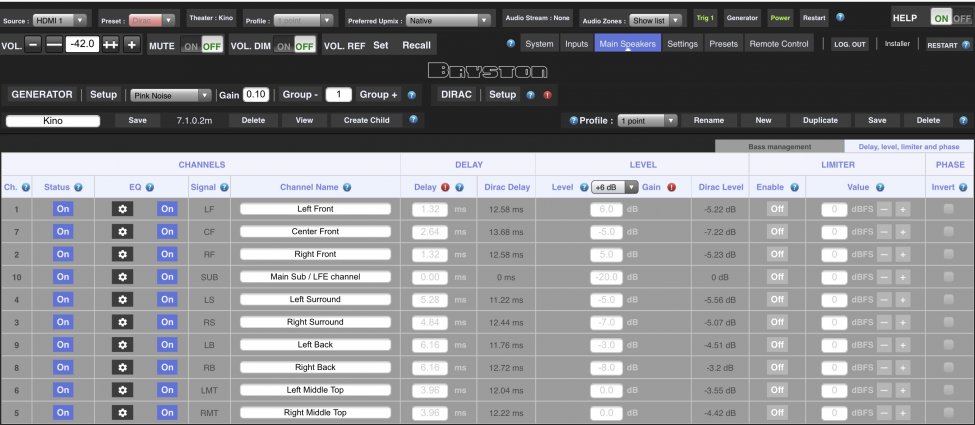Switch to the System tab
This screenshot has width=975, height=425.
point(539,44)
